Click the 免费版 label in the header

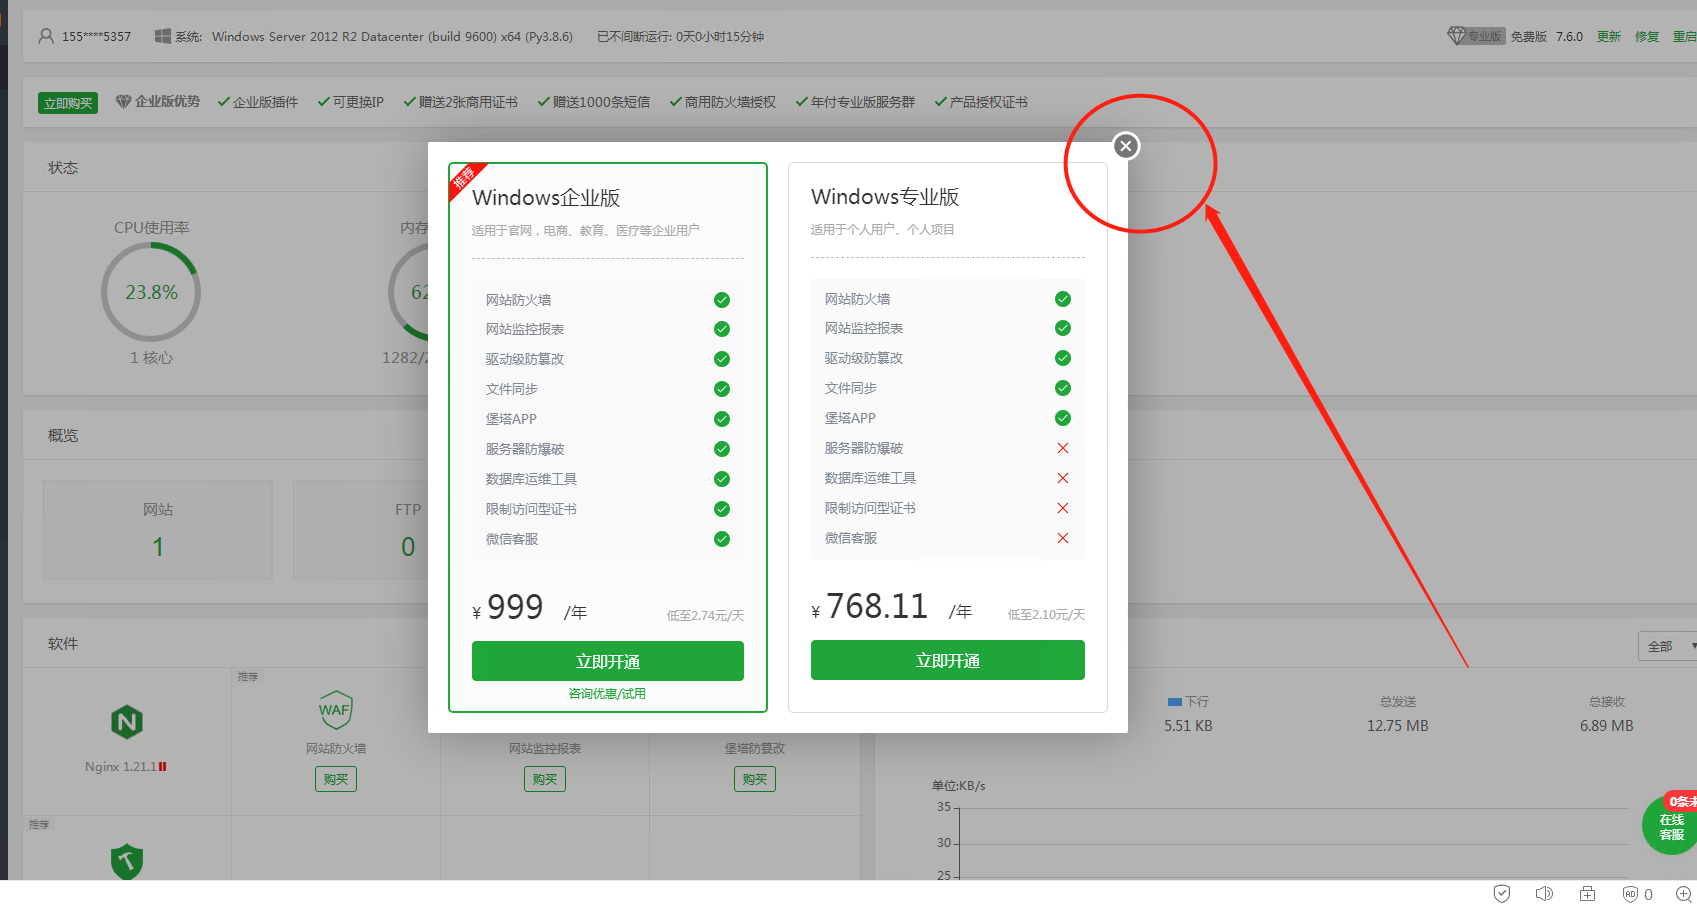click(x=1528, y=36)
